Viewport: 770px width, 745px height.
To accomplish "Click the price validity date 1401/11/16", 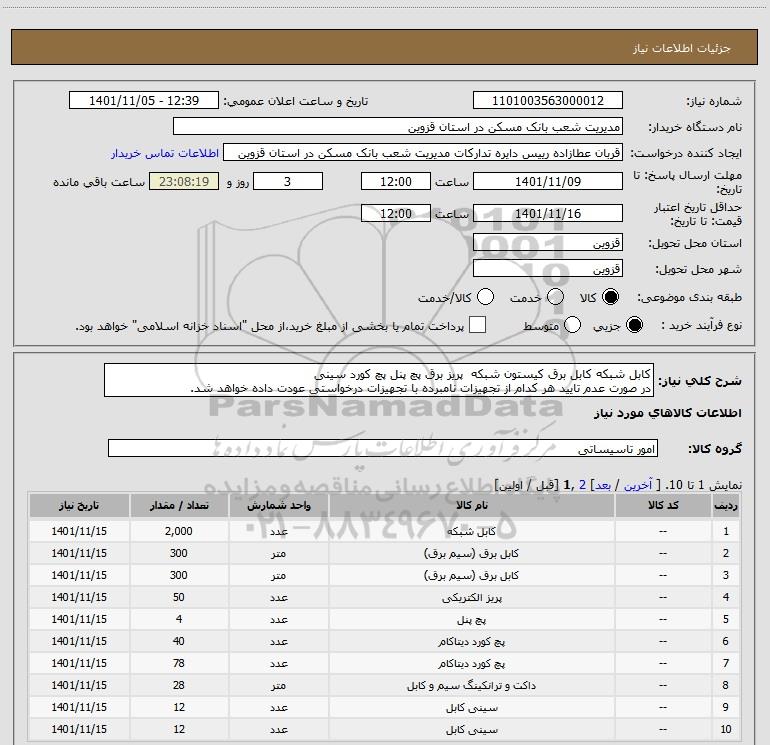I will click(548, 213).
